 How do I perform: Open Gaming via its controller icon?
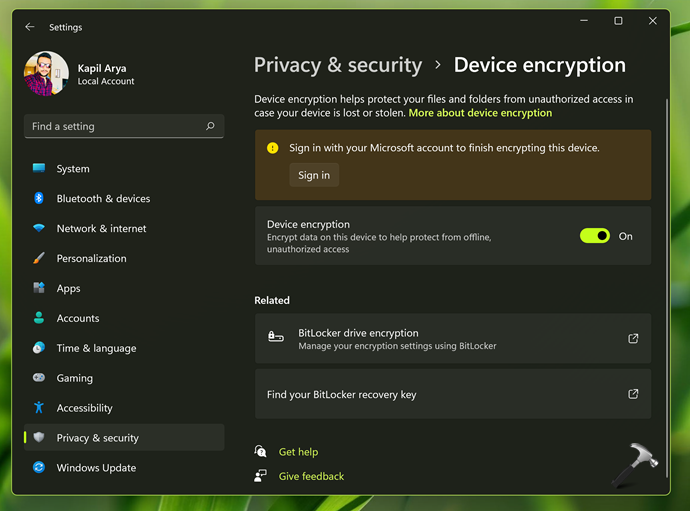pyautogui.click(x=39, y=378)
